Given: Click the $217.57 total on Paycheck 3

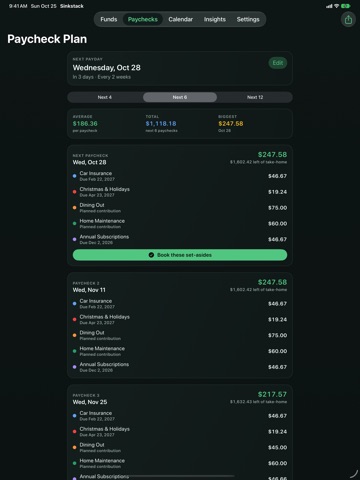Looking at the screenshot, I should [272, 394].
